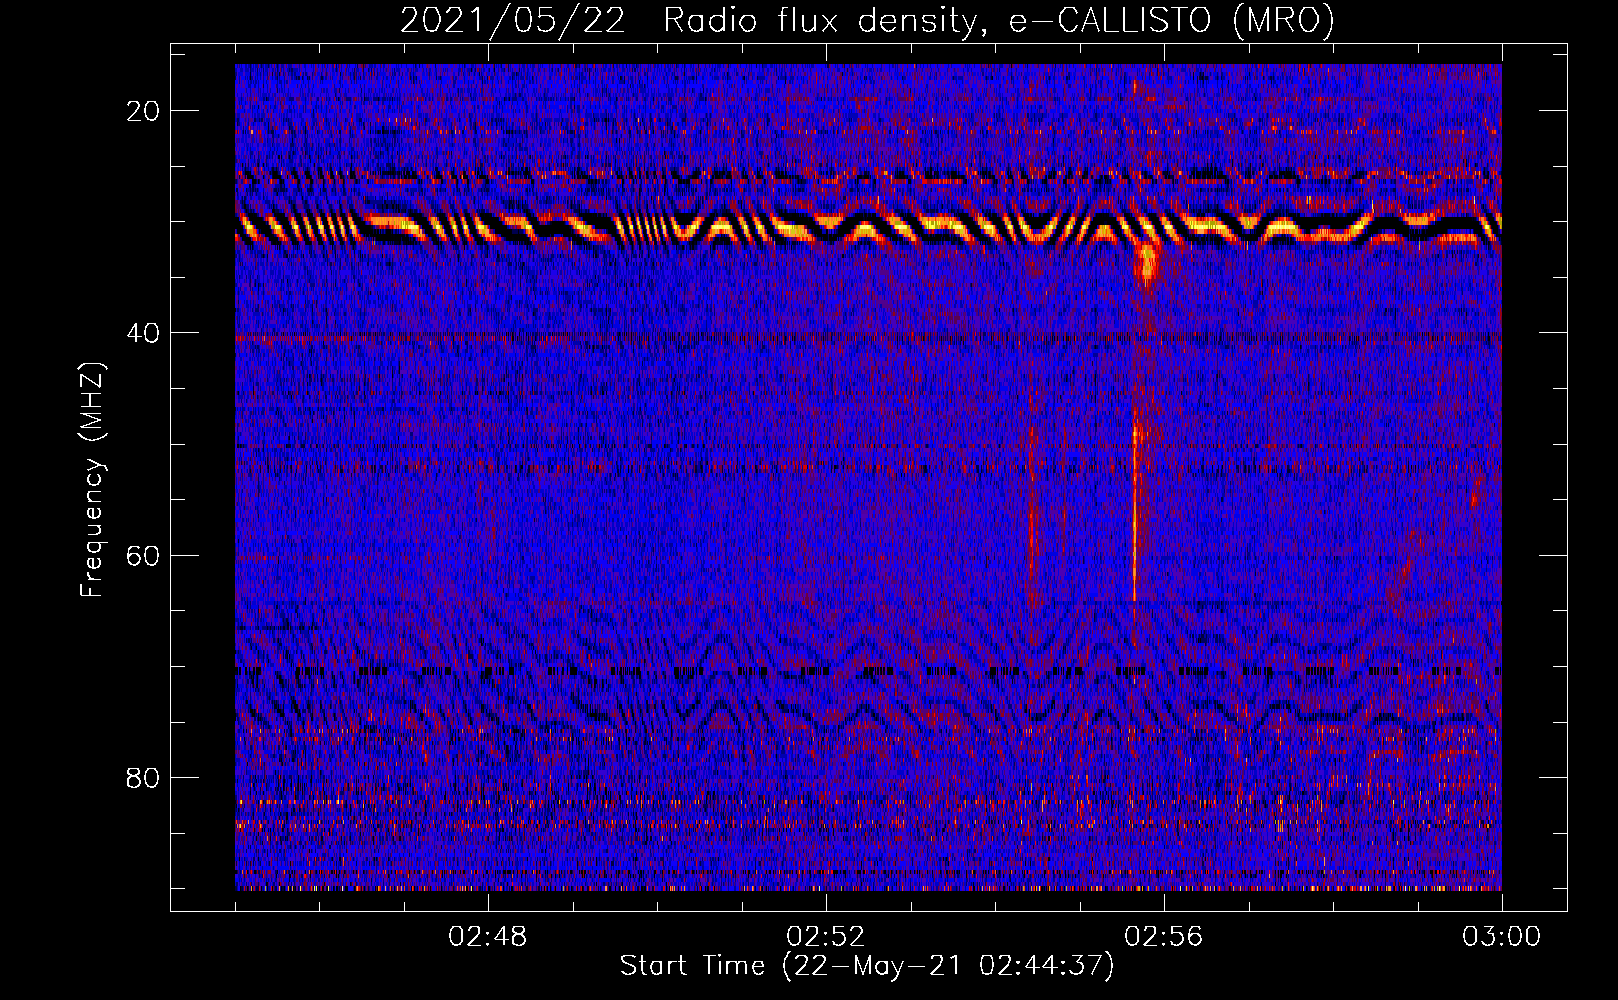Click the 80 frequency tick label
Screen dimensions: 1618x1000
144,778
